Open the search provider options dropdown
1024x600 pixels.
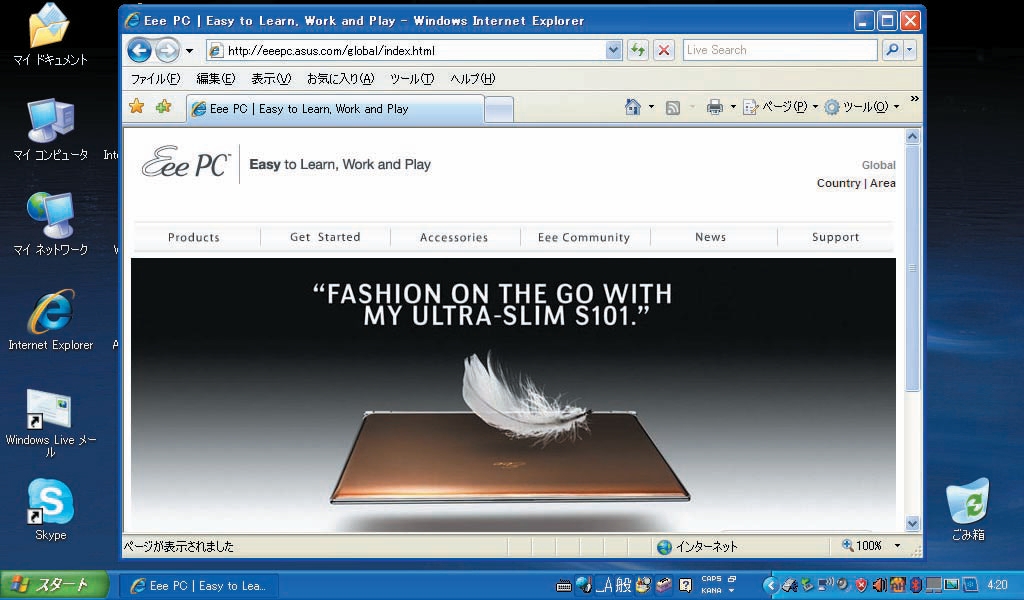pos(909,50)
